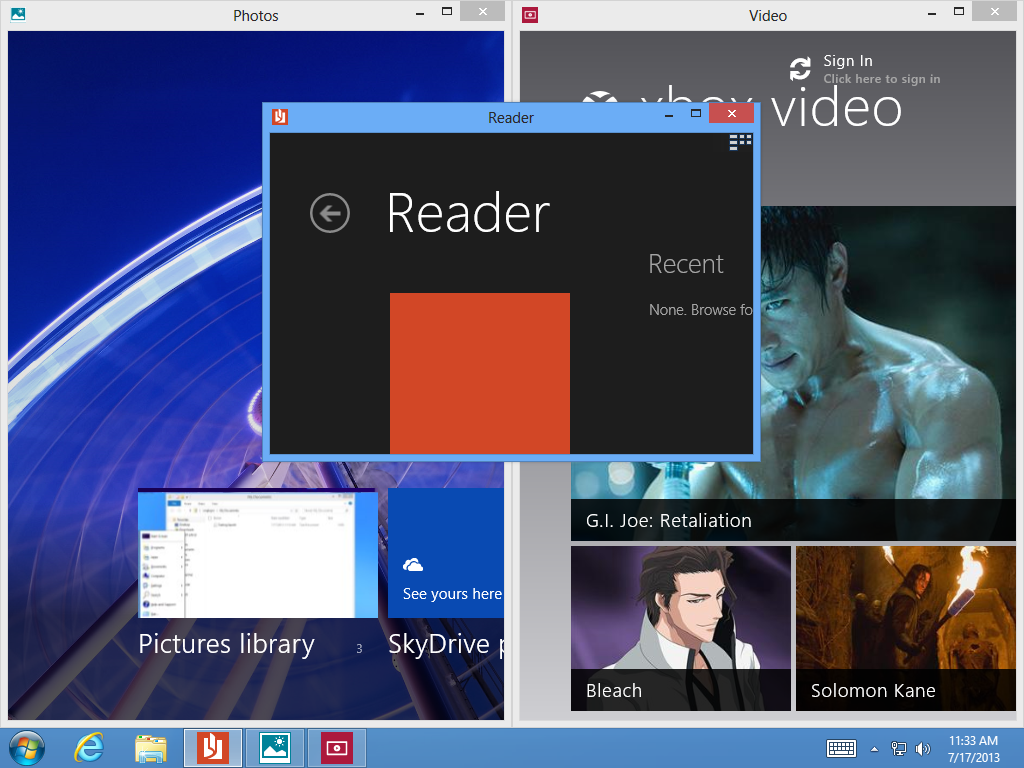Open the Bleach video tile
This screenshot has width=1024, height=768.
680,628
